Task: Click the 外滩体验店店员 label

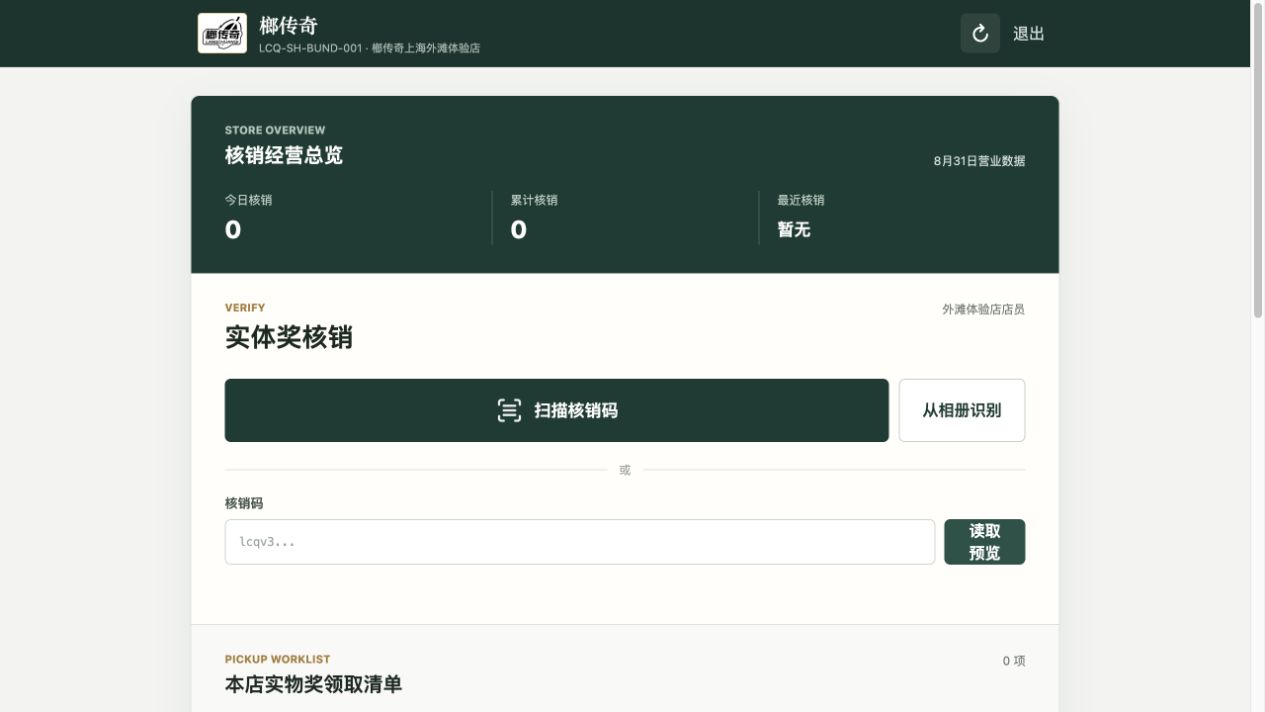Action: [x=983, y=309]
